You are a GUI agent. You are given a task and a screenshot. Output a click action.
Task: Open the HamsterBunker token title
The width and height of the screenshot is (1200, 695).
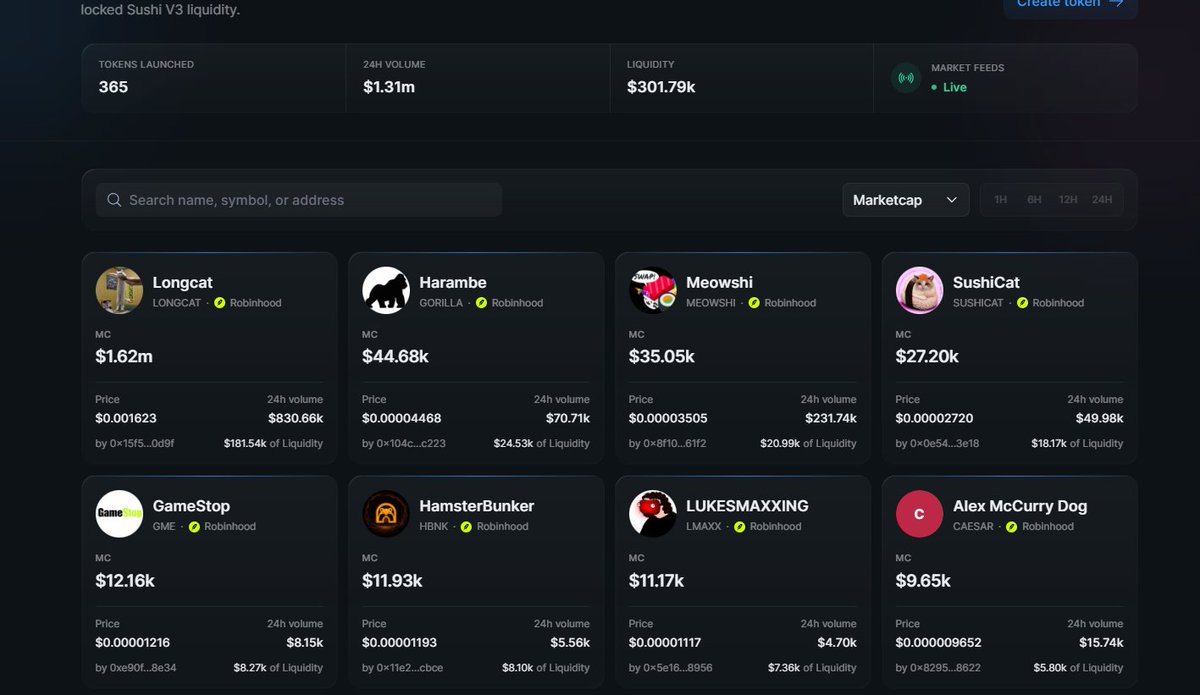(x=477, y=506)
